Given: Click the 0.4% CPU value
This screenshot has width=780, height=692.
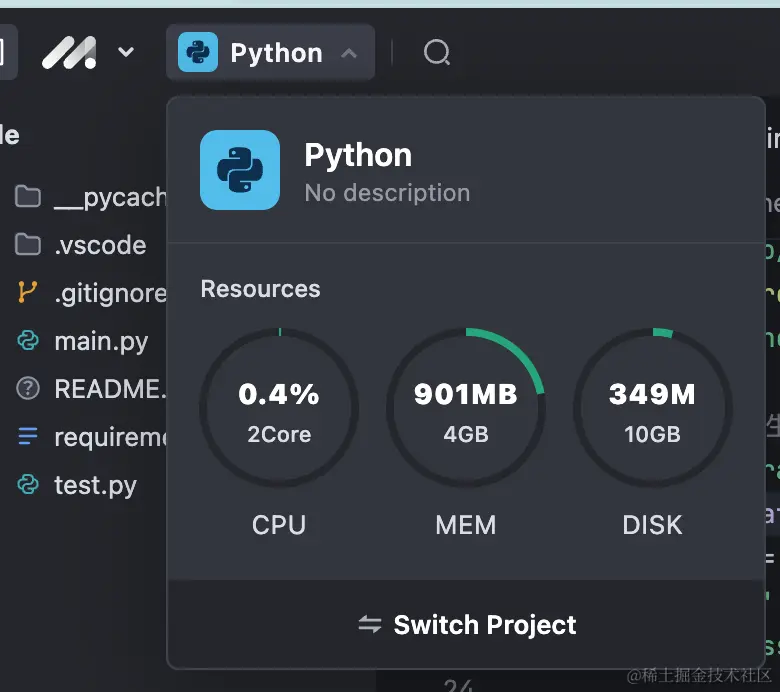Looking at the screenshot, I should (x=279, y=395).
